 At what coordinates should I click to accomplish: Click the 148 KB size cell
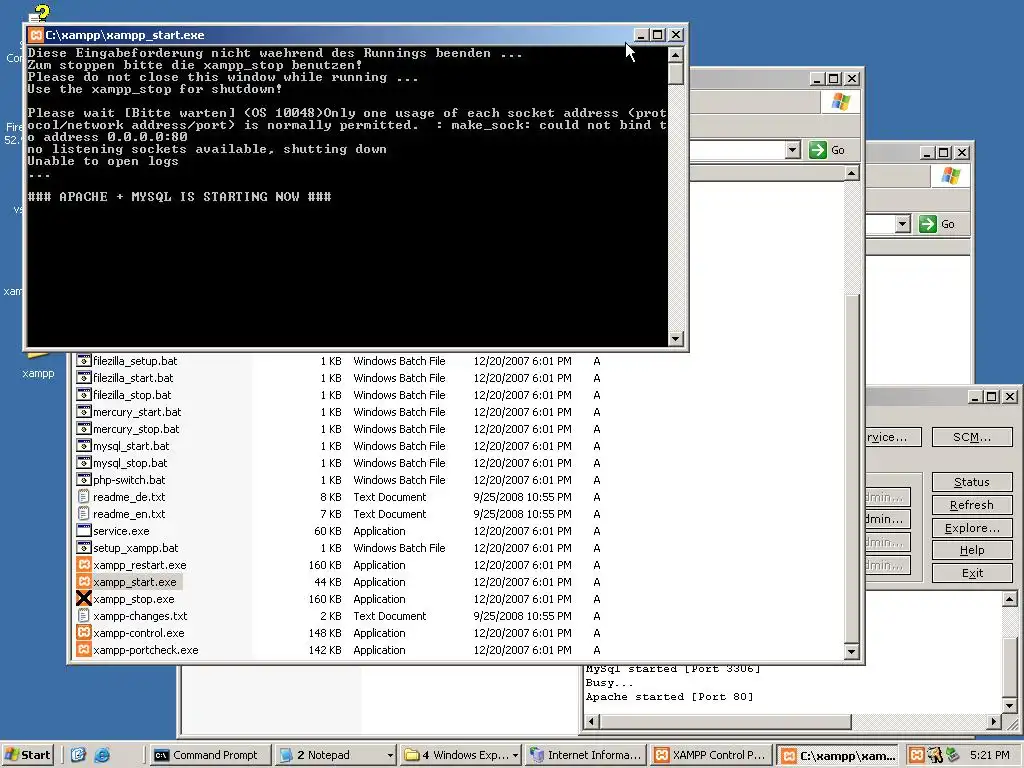tap(325, 633)
